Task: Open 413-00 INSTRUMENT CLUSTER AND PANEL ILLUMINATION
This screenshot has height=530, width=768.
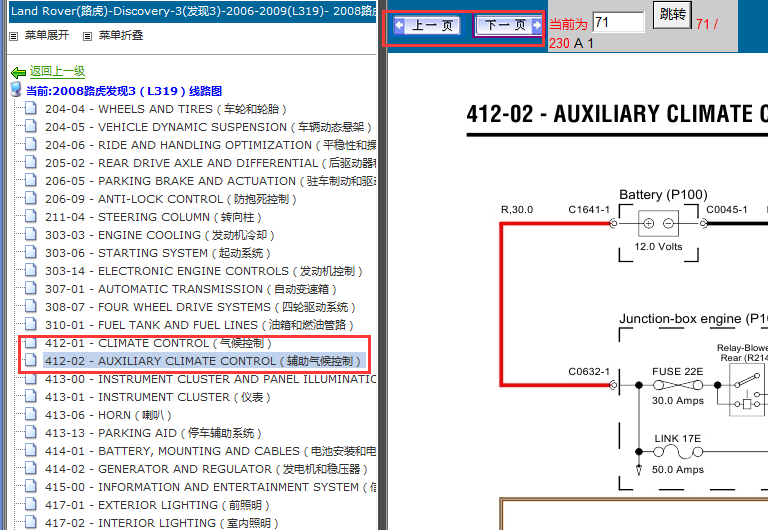Action: tap(210, 379)
